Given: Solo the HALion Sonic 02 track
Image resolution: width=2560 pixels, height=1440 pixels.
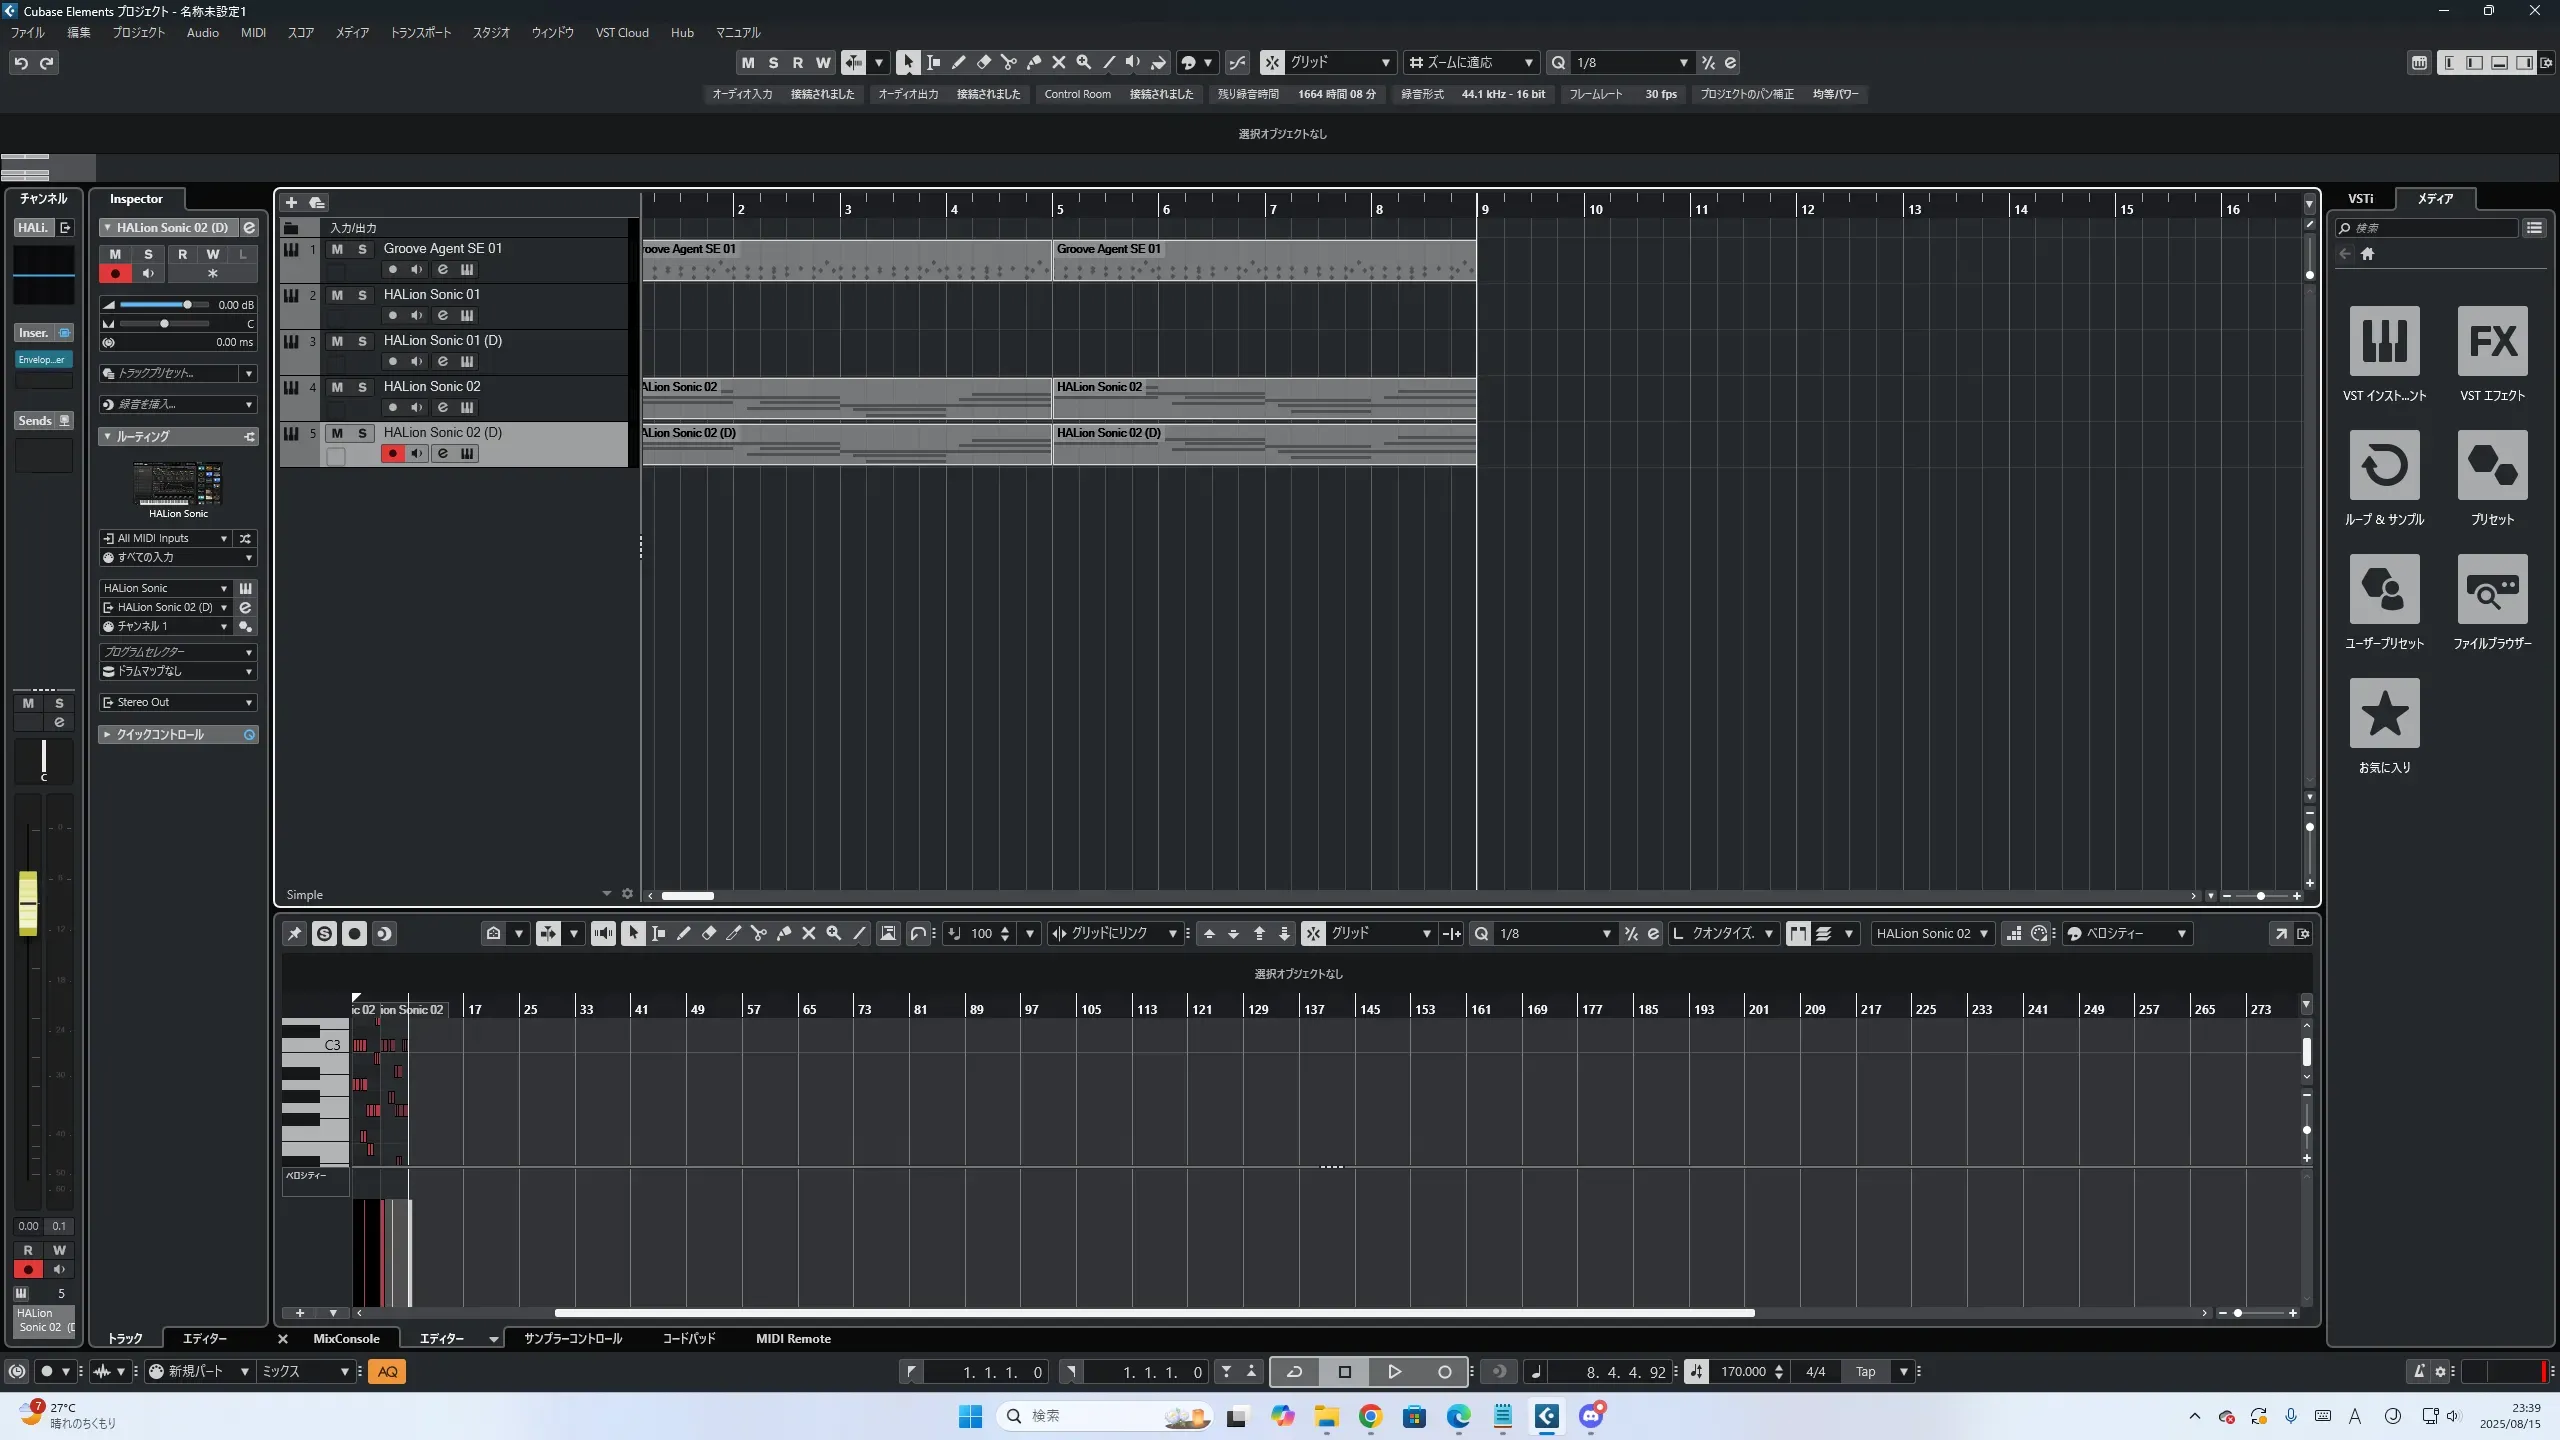Looking at the screenshot, I should tap(362, 387).
